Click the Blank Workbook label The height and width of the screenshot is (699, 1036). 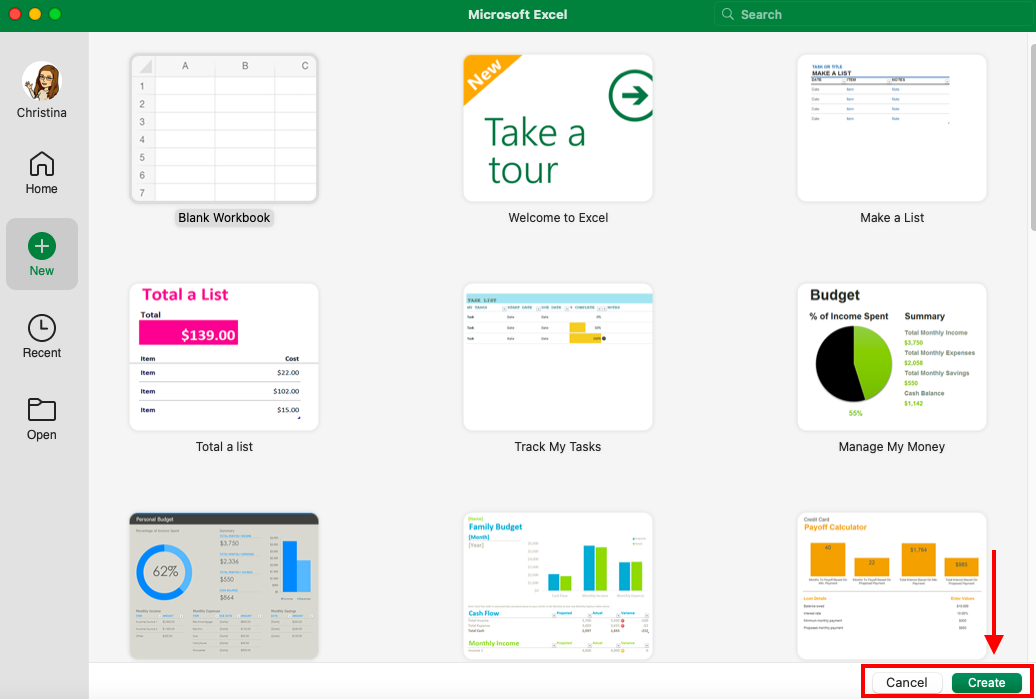[224, 218]
